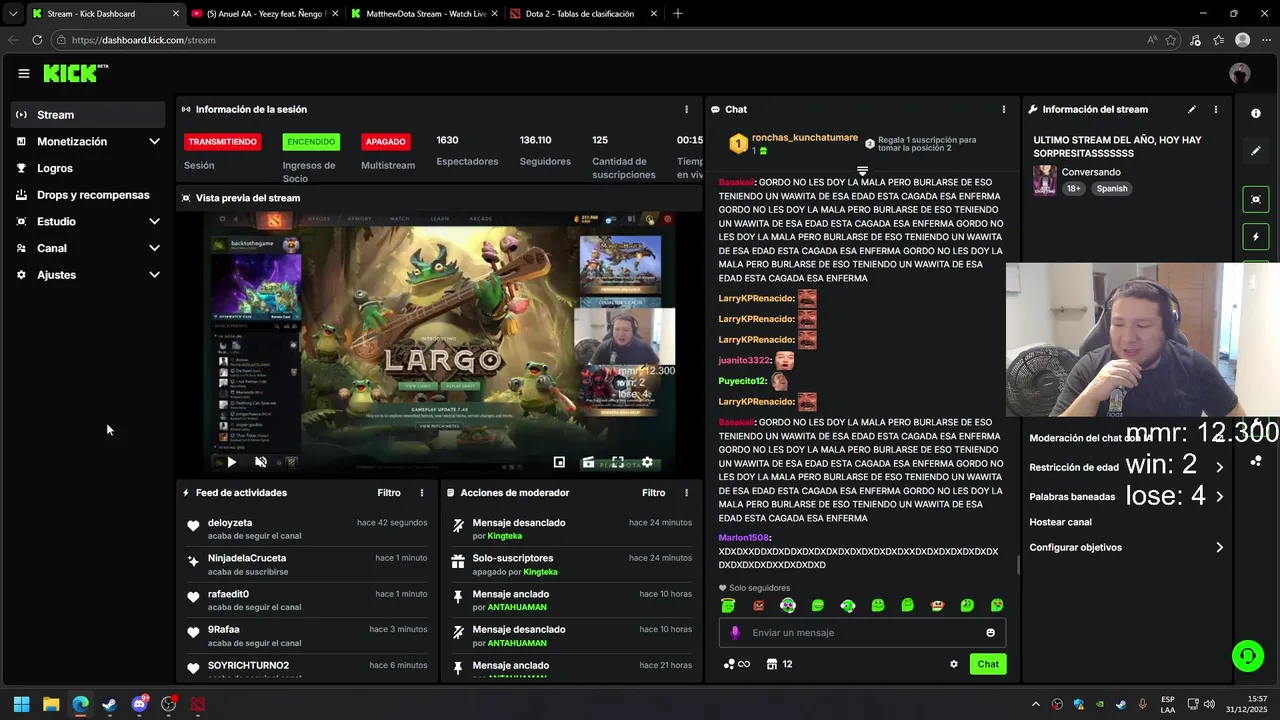Select Stream in the sidebar
Viewport: 1280px width, 720px height.
[x=89, y=115]
